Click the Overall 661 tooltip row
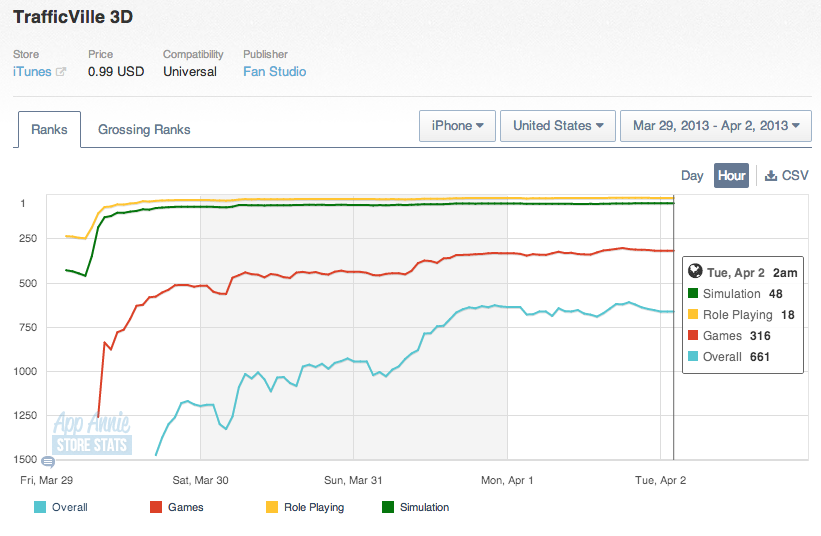 pyautogui.click(x=728, y=357)
